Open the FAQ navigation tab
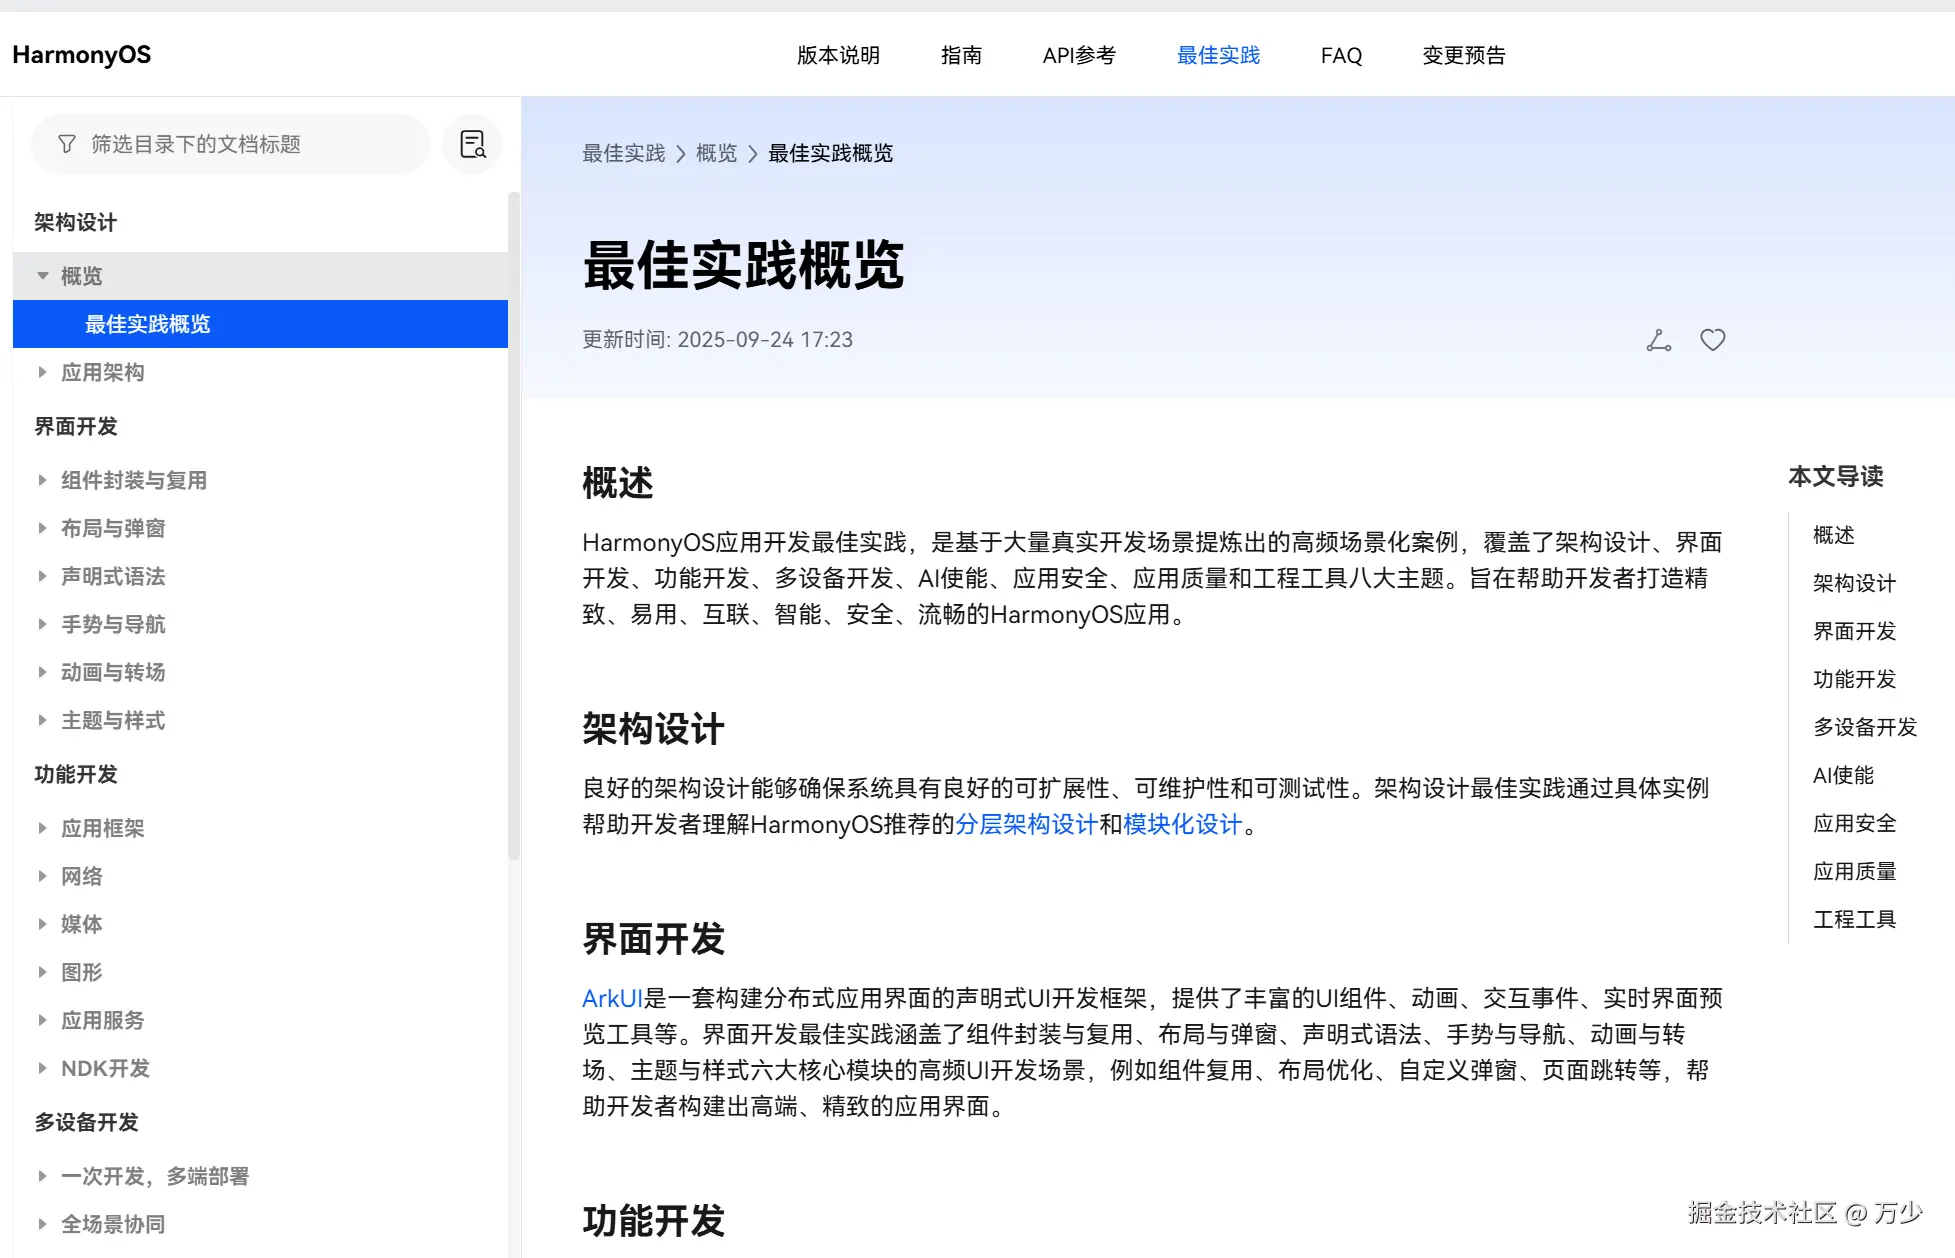 click(1341, 56)
